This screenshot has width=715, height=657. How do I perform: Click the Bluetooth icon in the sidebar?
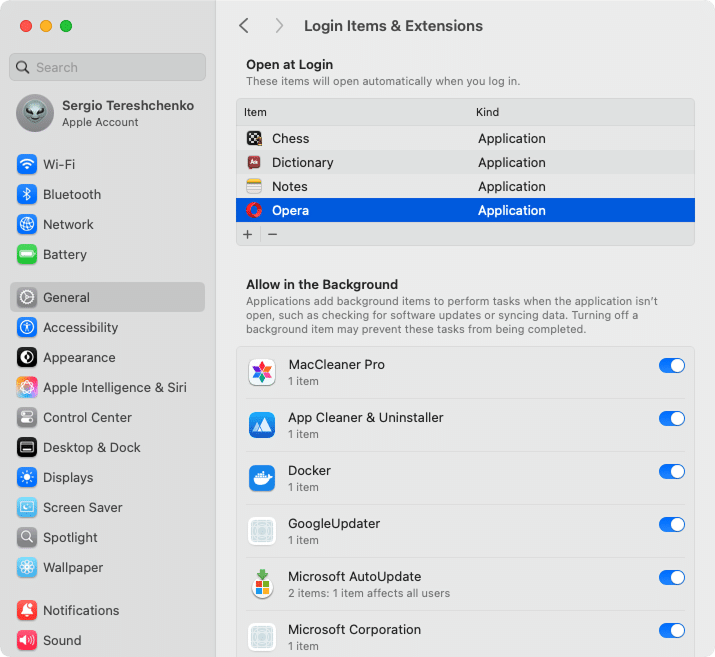coord(27,194)
